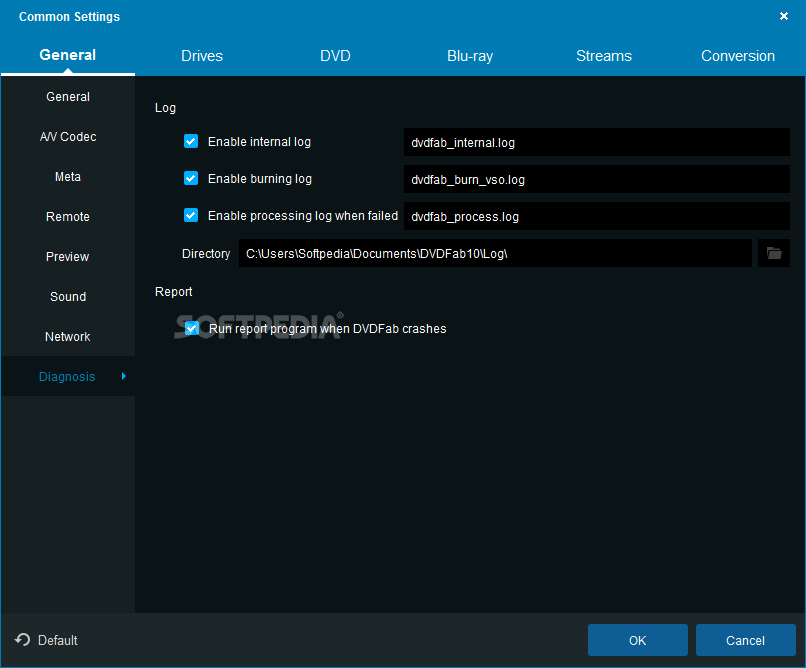Select the General top tab
The image size is (806, 668).
click(x=68, y=55)
